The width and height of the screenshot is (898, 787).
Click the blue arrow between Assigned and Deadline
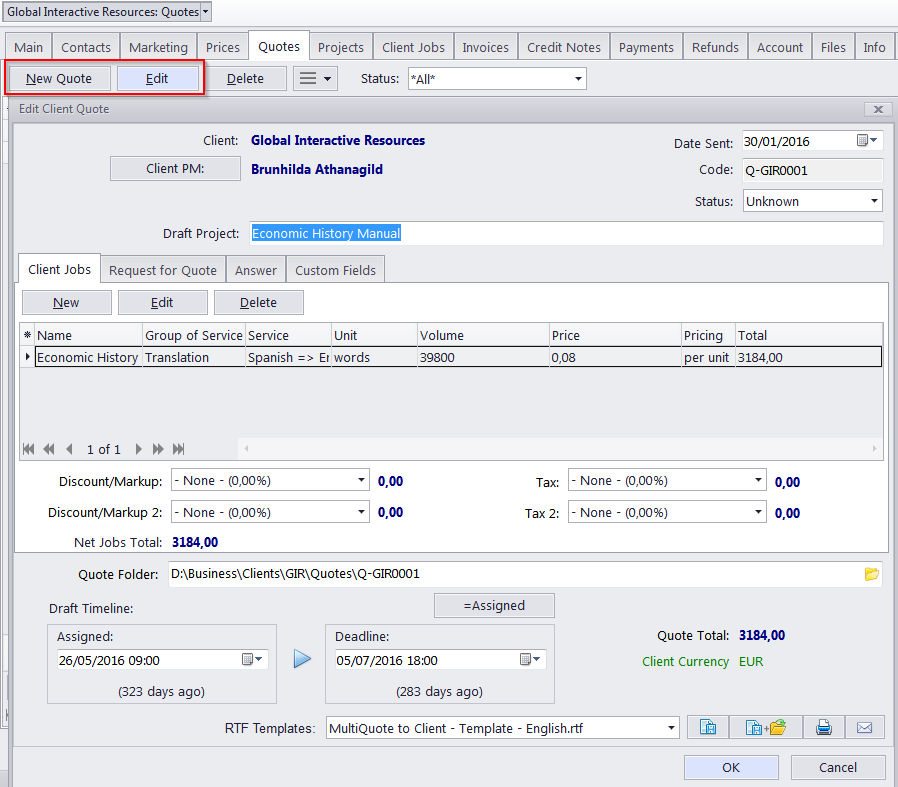tap(302, 659)
